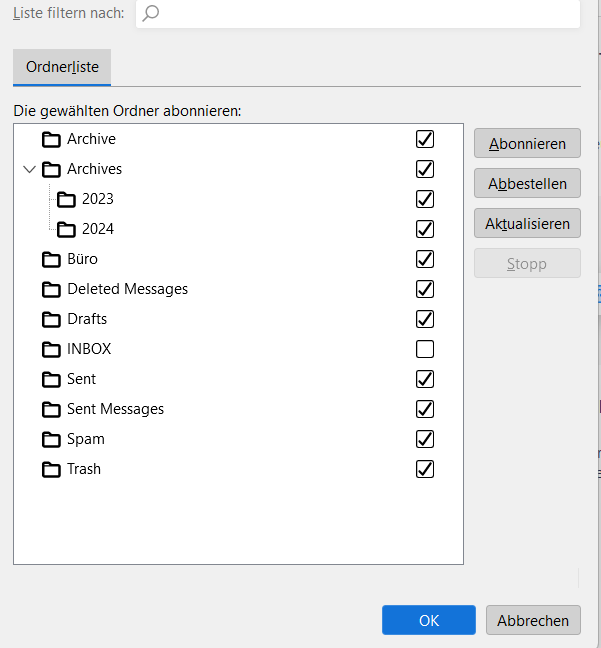Viewport: 601px width, 648px height.
Task: Click the Büro folder icon
Action: [x=52, y=259]
